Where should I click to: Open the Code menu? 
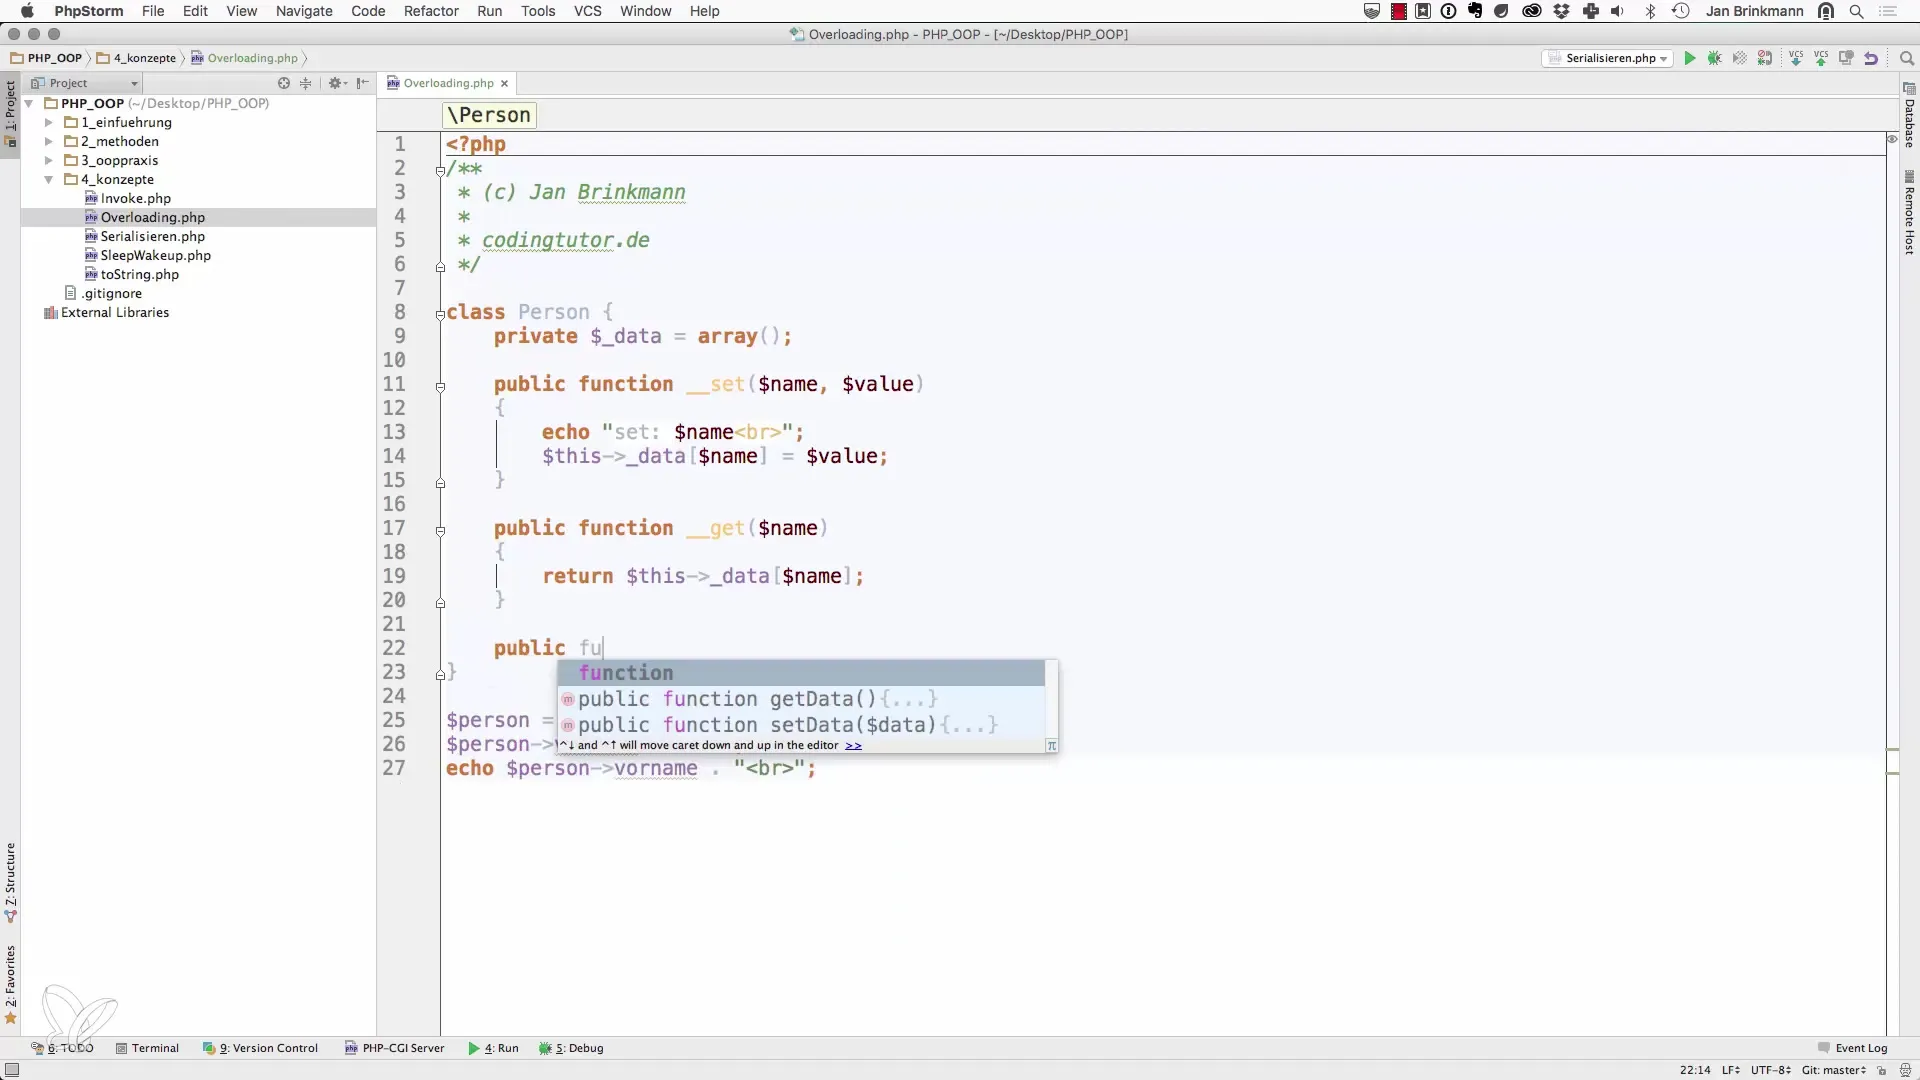click(x=368, y=11)
